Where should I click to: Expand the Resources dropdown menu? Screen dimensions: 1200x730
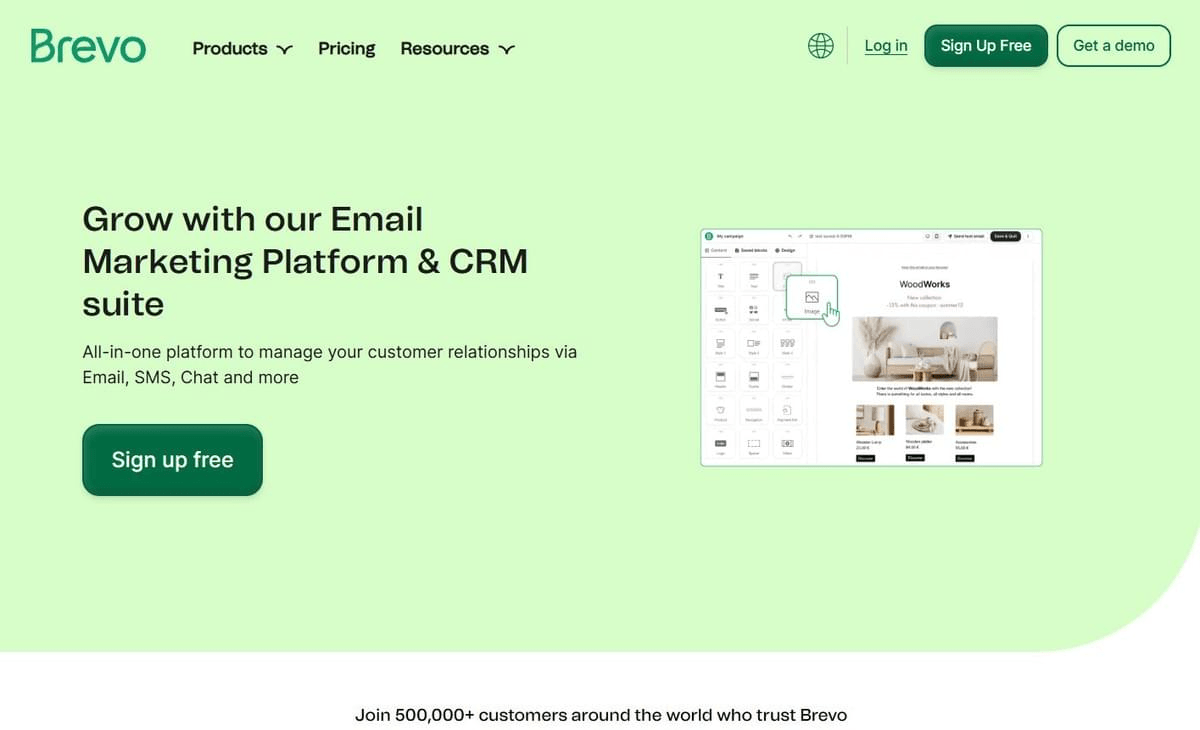457,48
